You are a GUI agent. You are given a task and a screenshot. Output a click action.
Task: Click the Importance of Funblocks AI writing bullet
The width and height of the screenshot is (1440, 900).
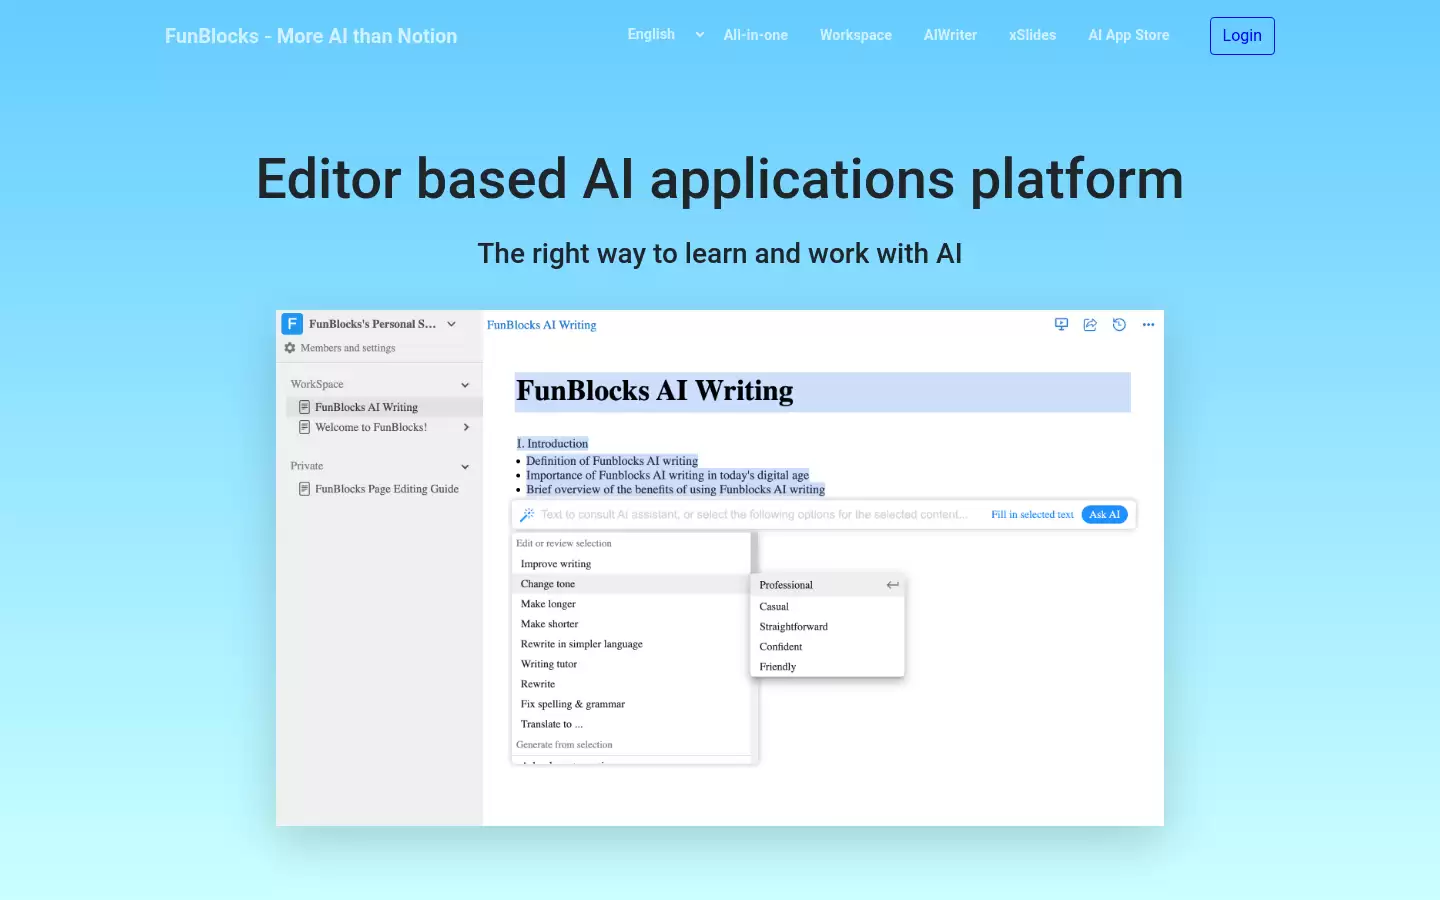pyautogui.click(x=668, y=475)
